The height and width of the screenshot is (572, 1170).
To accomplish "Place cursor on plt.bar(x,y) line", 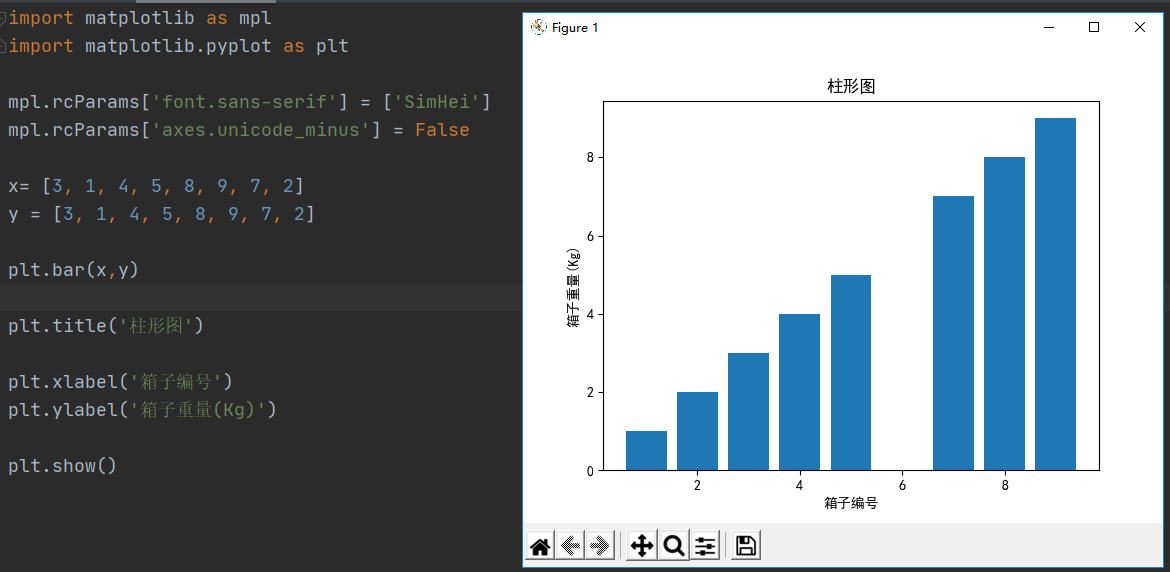I will pyautogui.click(x=73, y=270).
